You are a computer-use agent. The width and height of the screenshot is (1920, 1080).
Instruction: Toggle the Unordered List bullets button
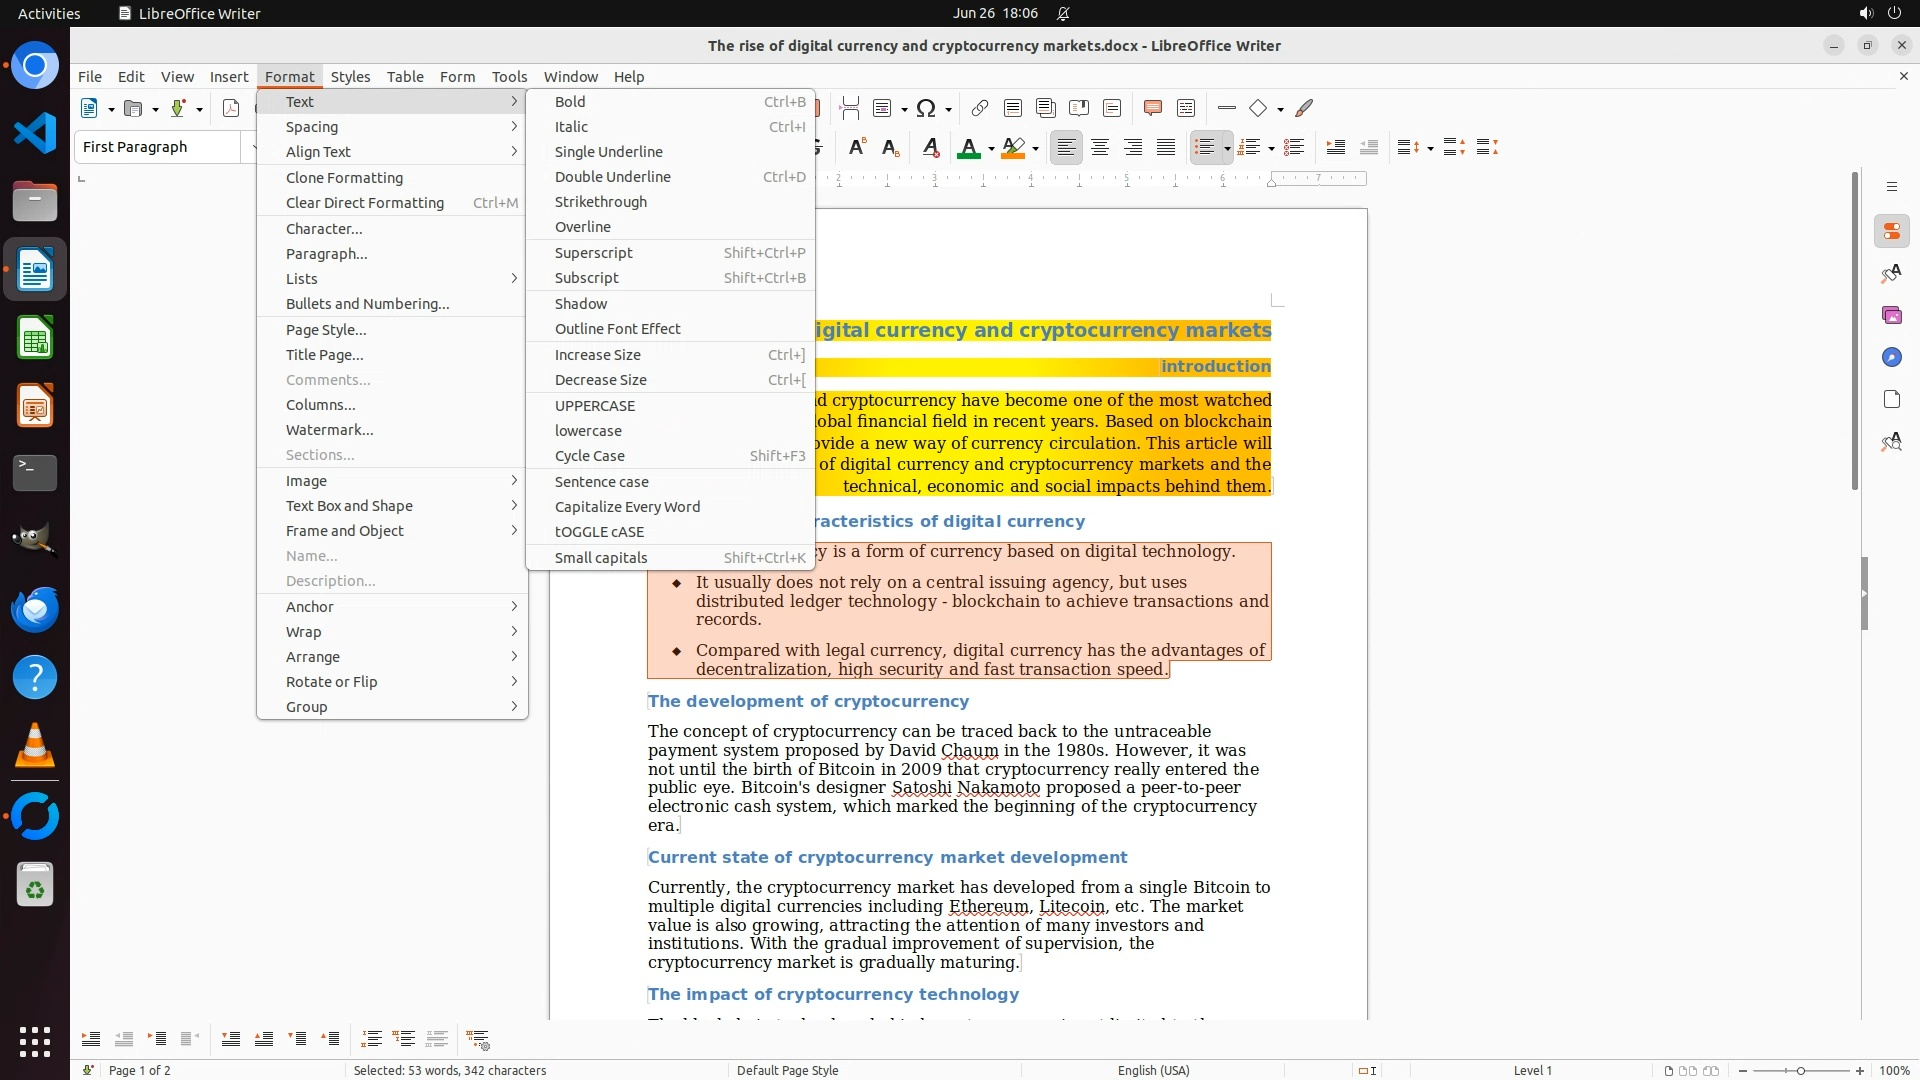(1204, 148)
